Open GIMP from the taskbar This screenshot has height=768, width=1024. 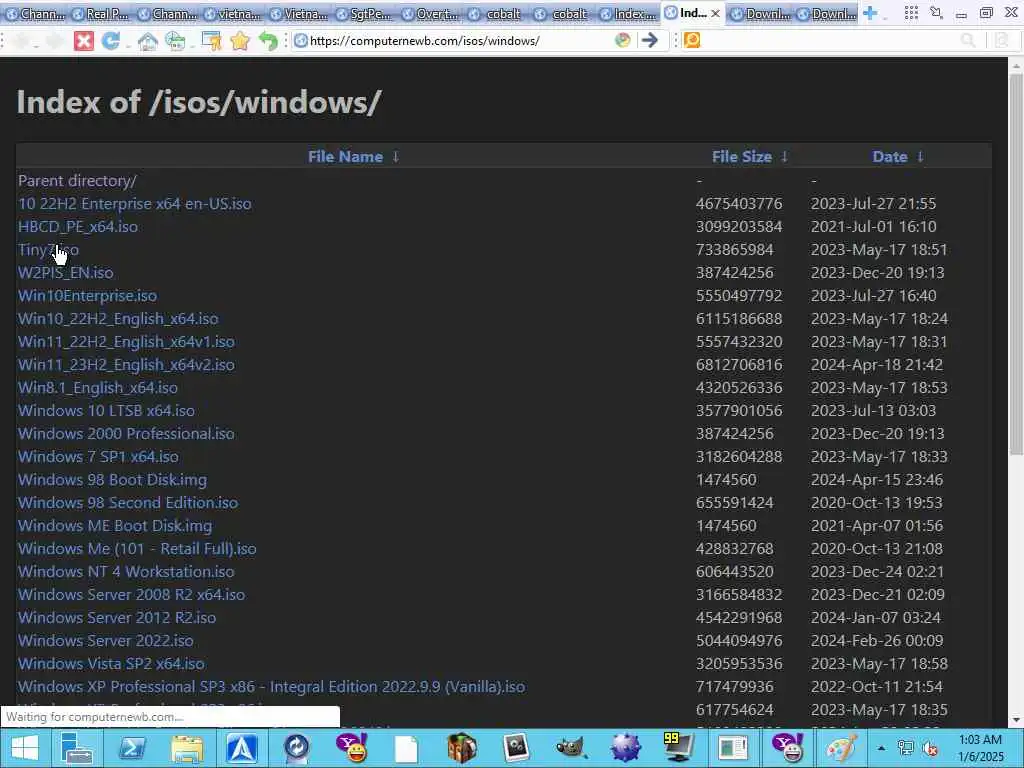coord(570,748)
